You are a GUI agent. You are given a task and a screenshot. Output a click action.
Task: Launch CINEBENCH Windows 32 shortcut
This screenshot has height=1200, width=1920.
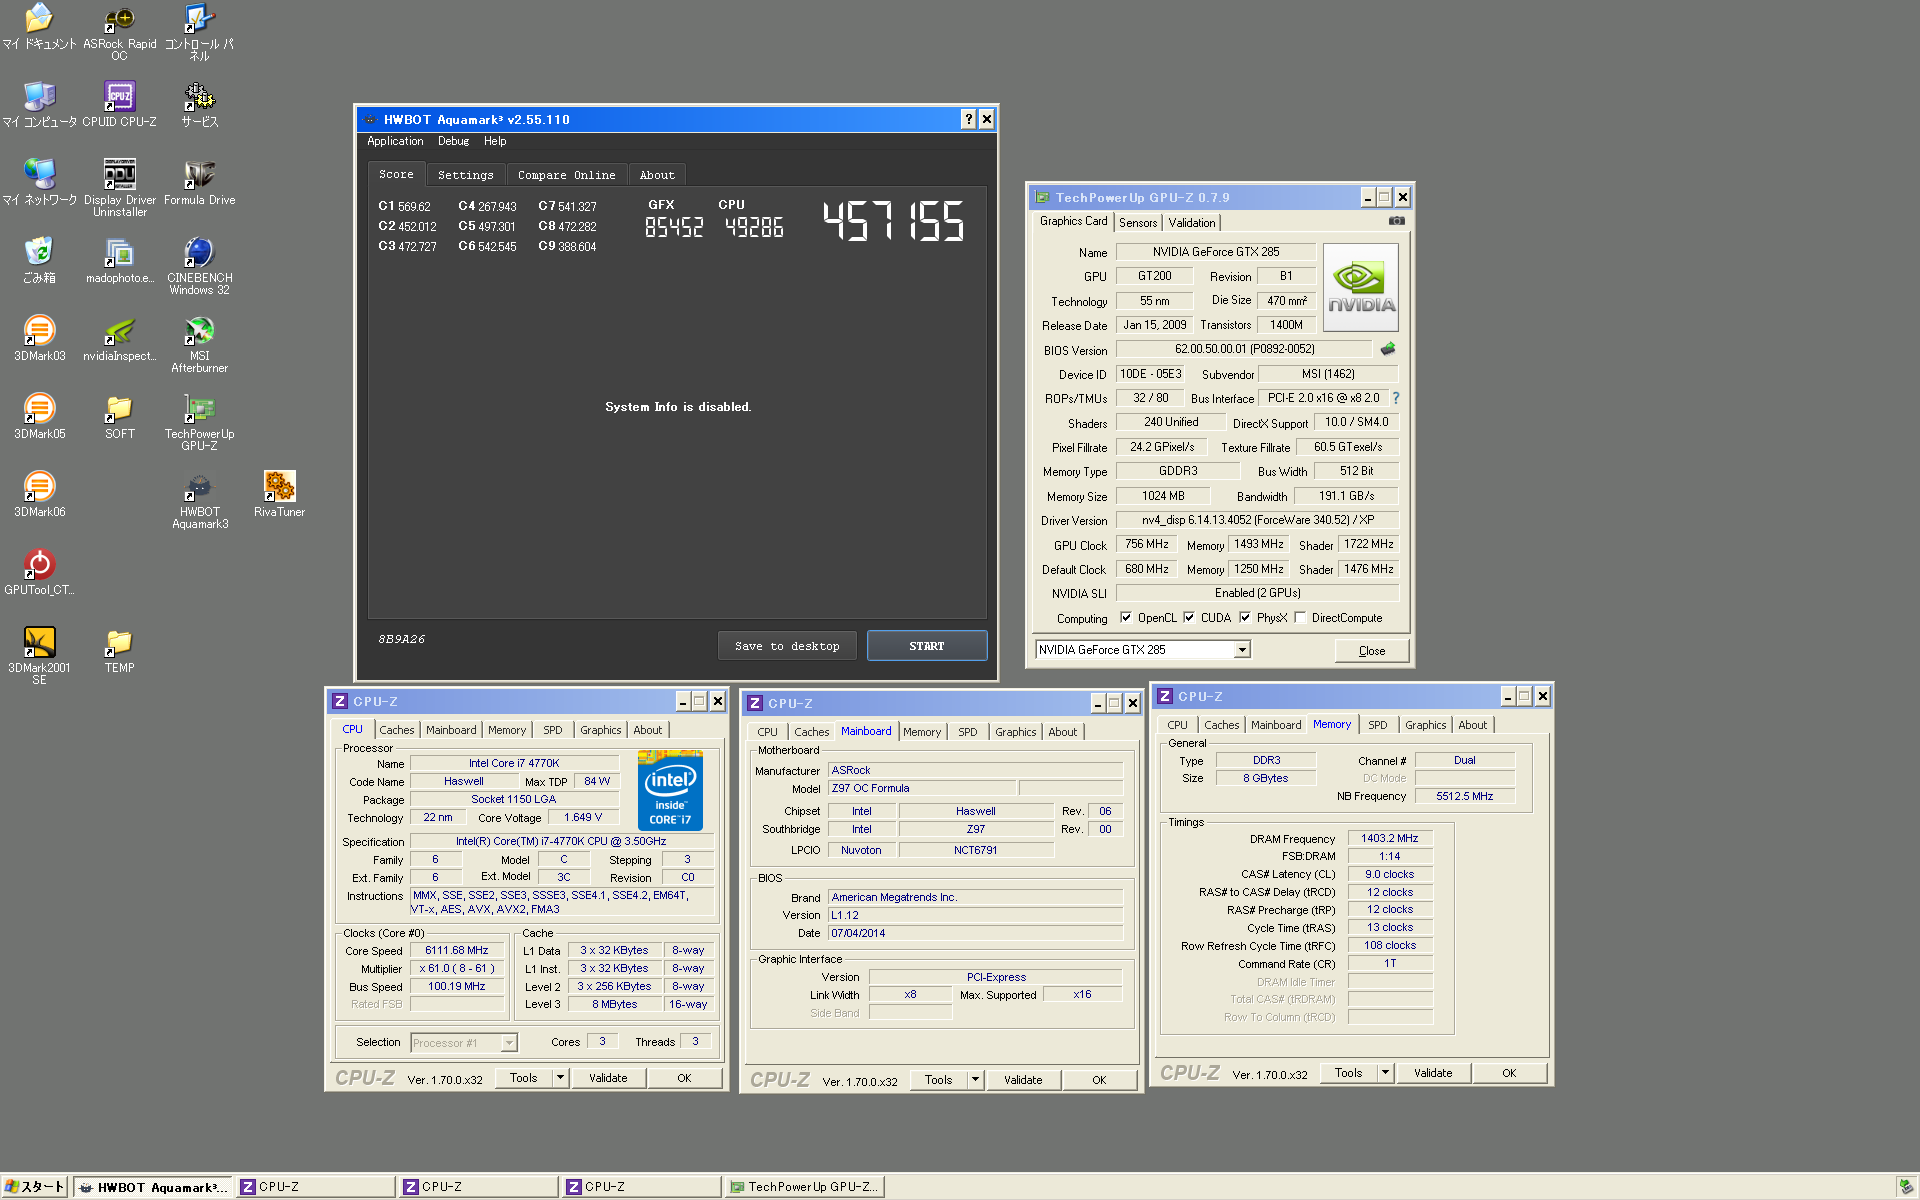[x=199, y=265]
